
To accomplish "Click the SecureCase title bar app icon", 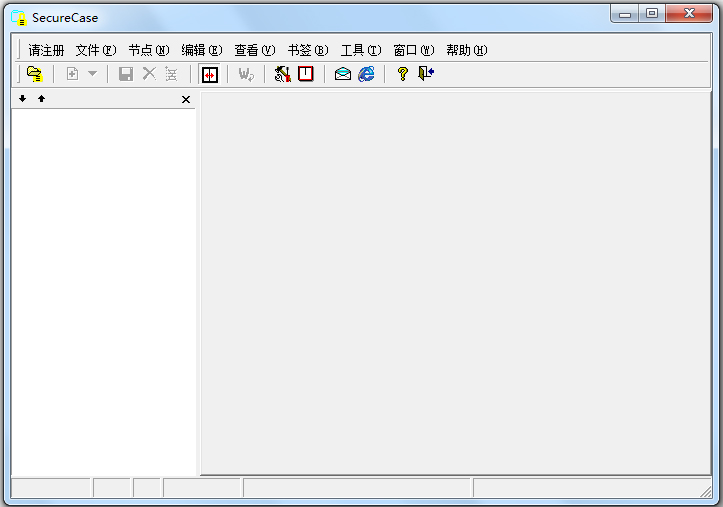I will [18, 18].
